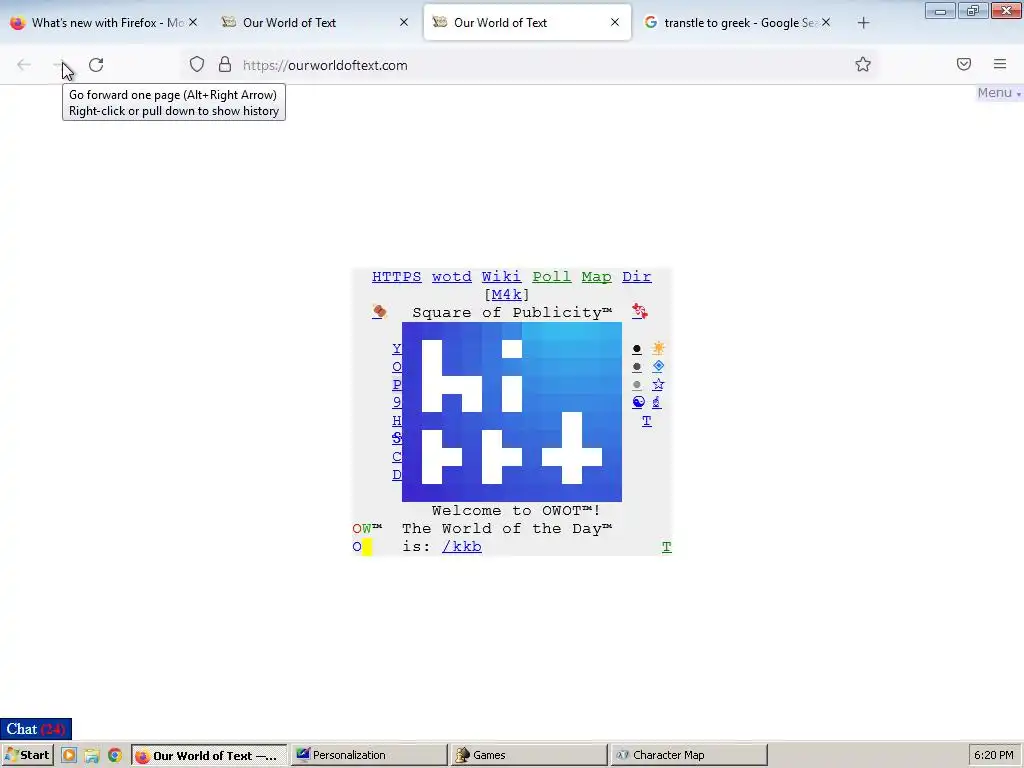Close the Google Search tab
Viewport: 1024px width, 768px height.
[x=826, y=22]
